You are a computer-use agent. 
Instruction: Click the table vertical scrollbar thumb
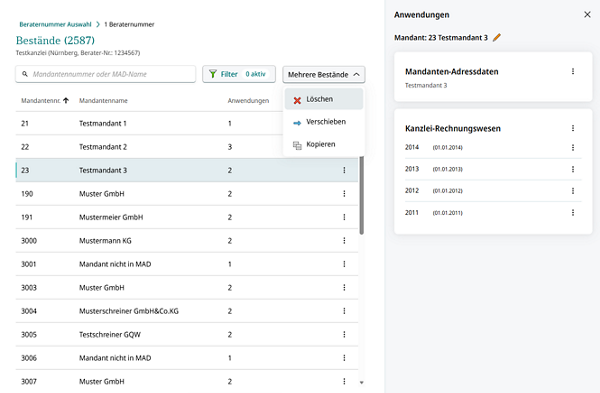coord(362,195)
